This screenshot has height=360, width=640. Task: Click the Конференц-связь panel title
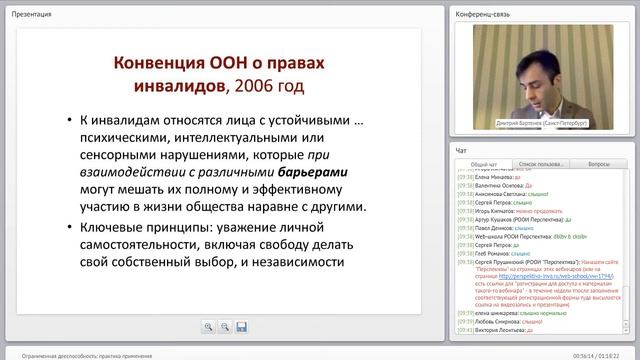[482, 14]
